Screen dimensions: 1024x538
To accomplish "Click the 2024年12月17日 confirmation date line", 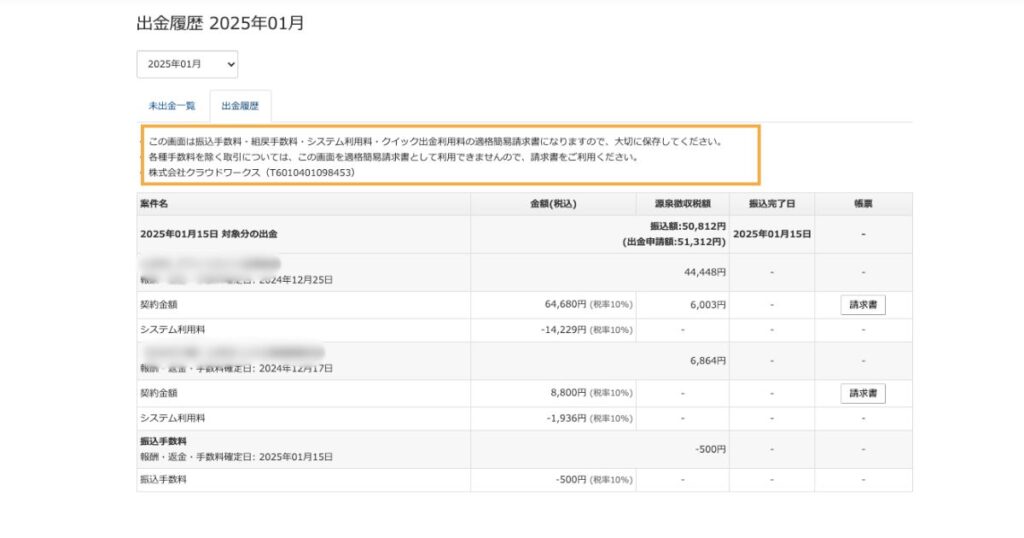I will pyautogui.click(x=236, y=368).
